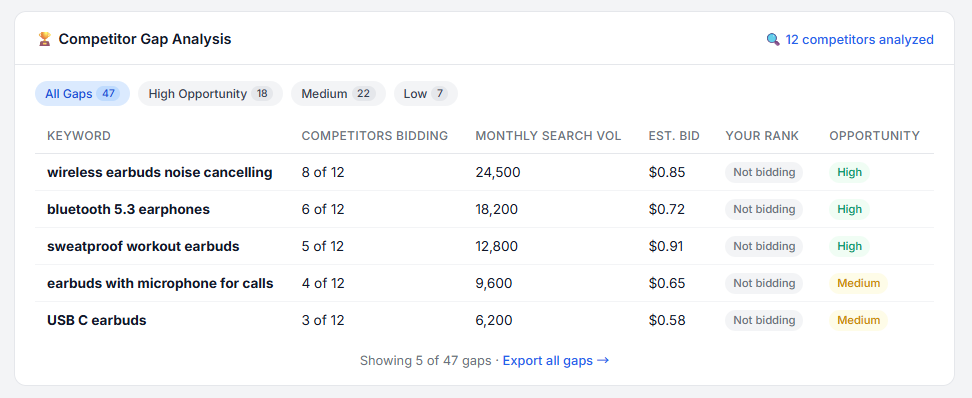Click the trophy icon beside Competitor Gap Analysis

click(44, 40)
